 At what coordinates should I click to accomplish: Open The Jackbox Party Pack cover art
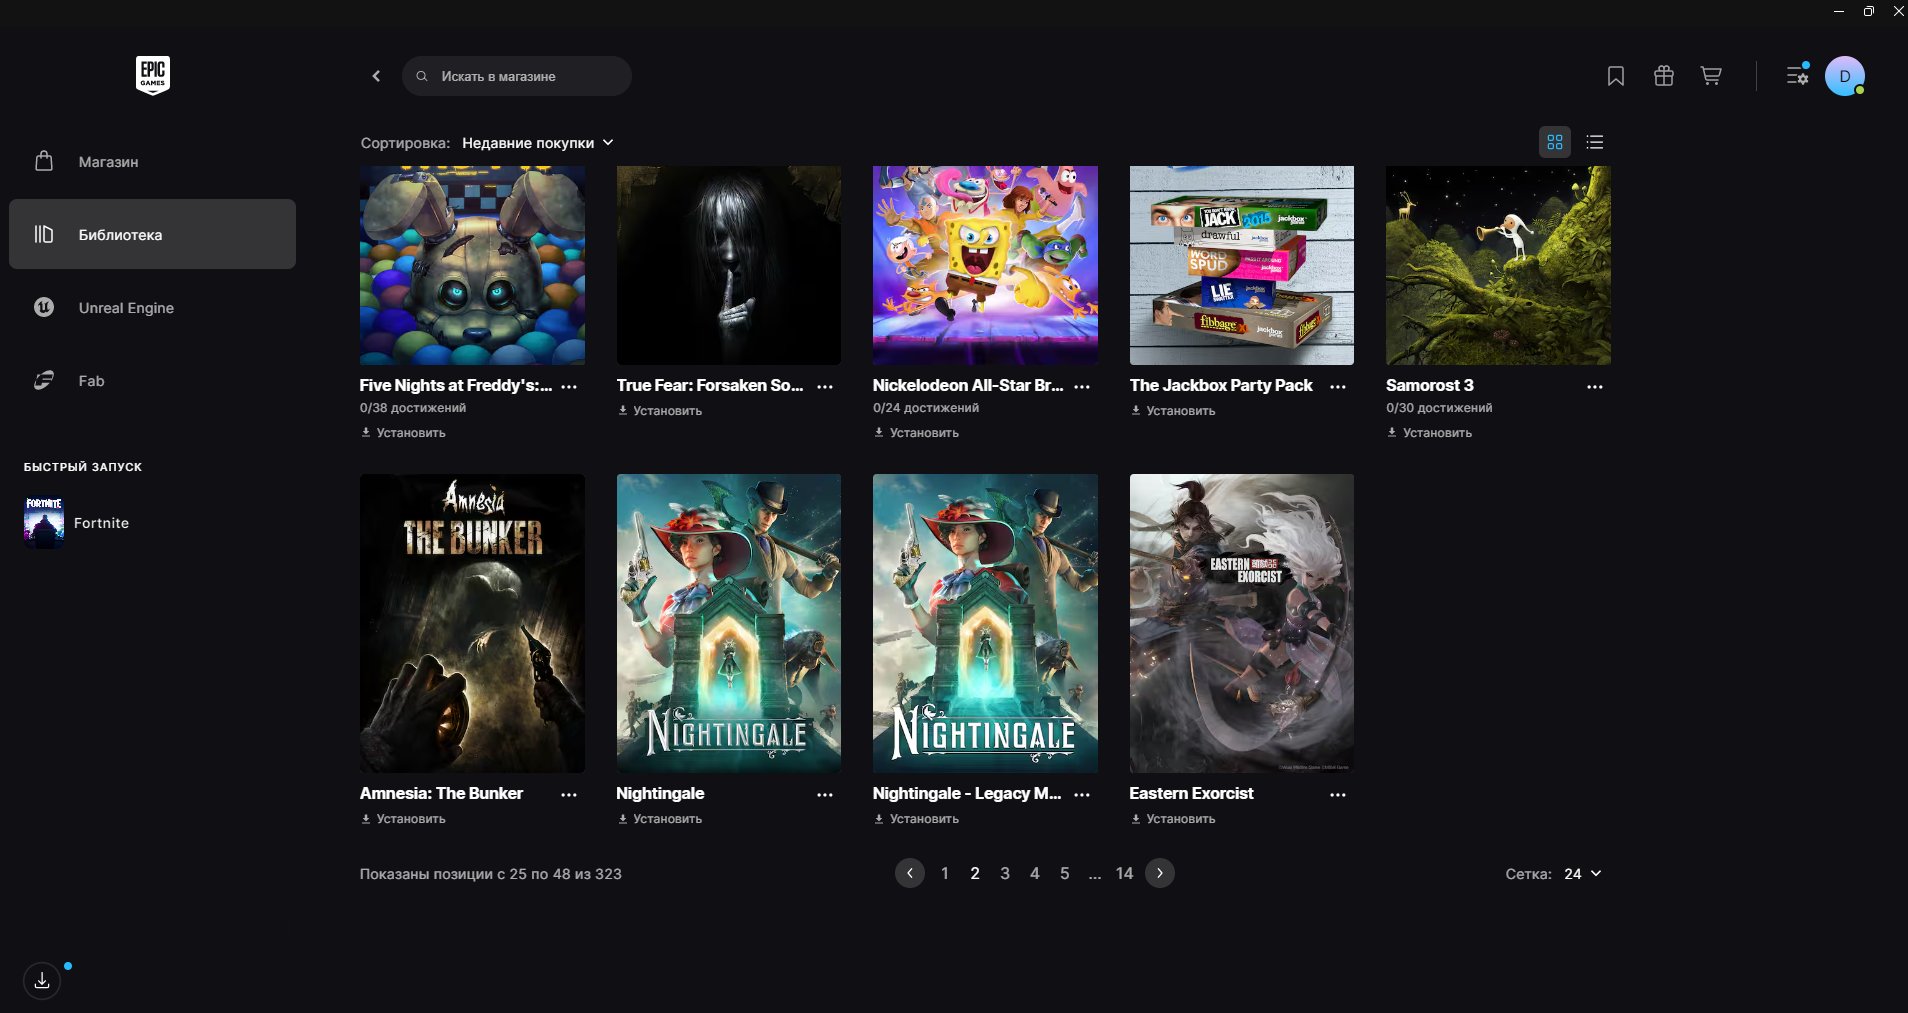pos(1242,265)
